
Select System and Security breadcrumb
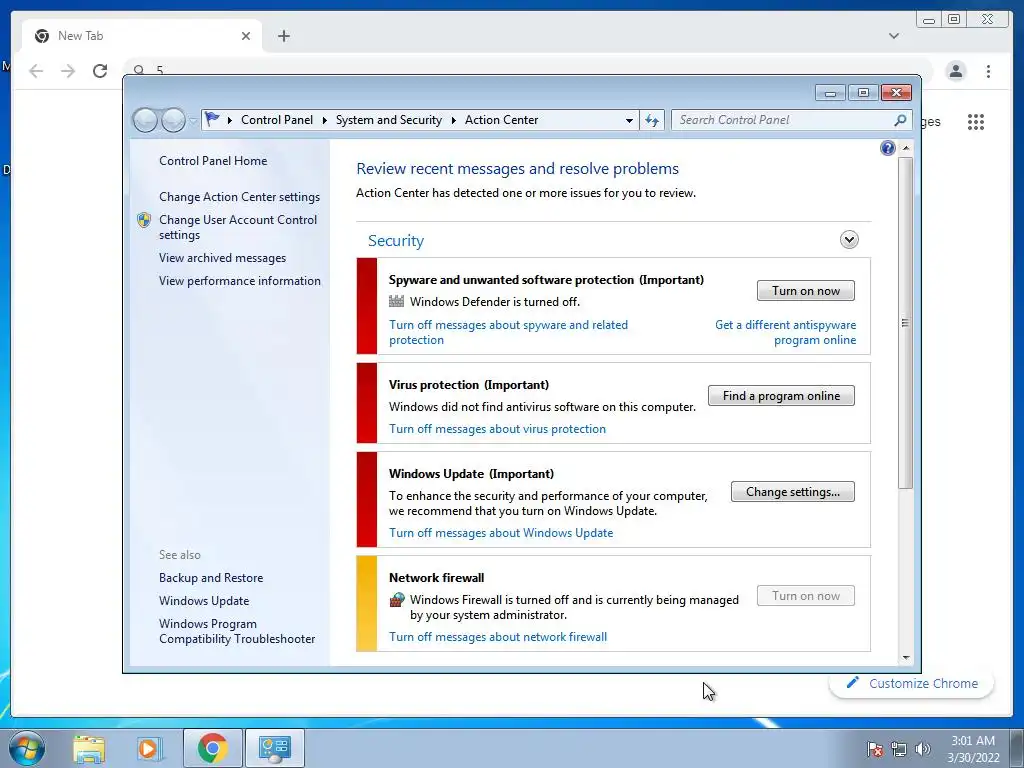coord(389,120)
